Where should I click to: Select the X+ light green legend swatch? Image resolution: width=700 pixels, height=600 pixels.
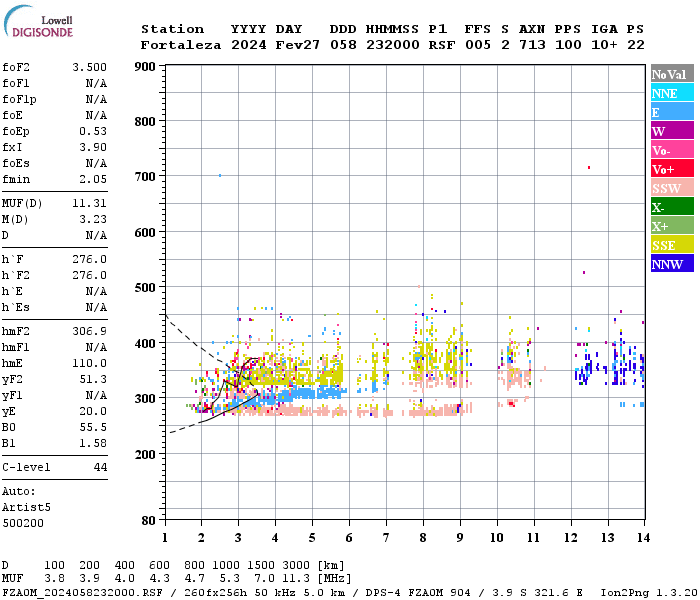(672, 226)
